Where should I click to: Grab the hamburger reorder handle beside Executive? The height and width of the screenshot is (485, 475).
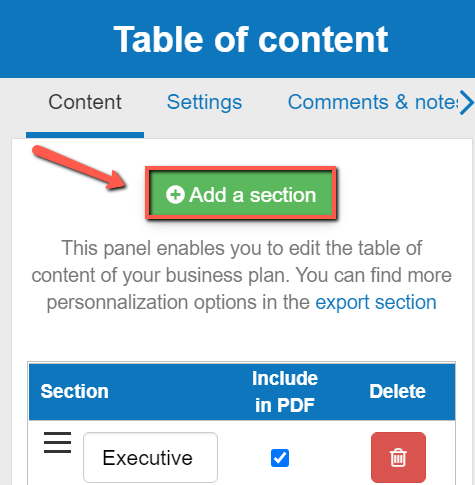[x=57, y=442]
